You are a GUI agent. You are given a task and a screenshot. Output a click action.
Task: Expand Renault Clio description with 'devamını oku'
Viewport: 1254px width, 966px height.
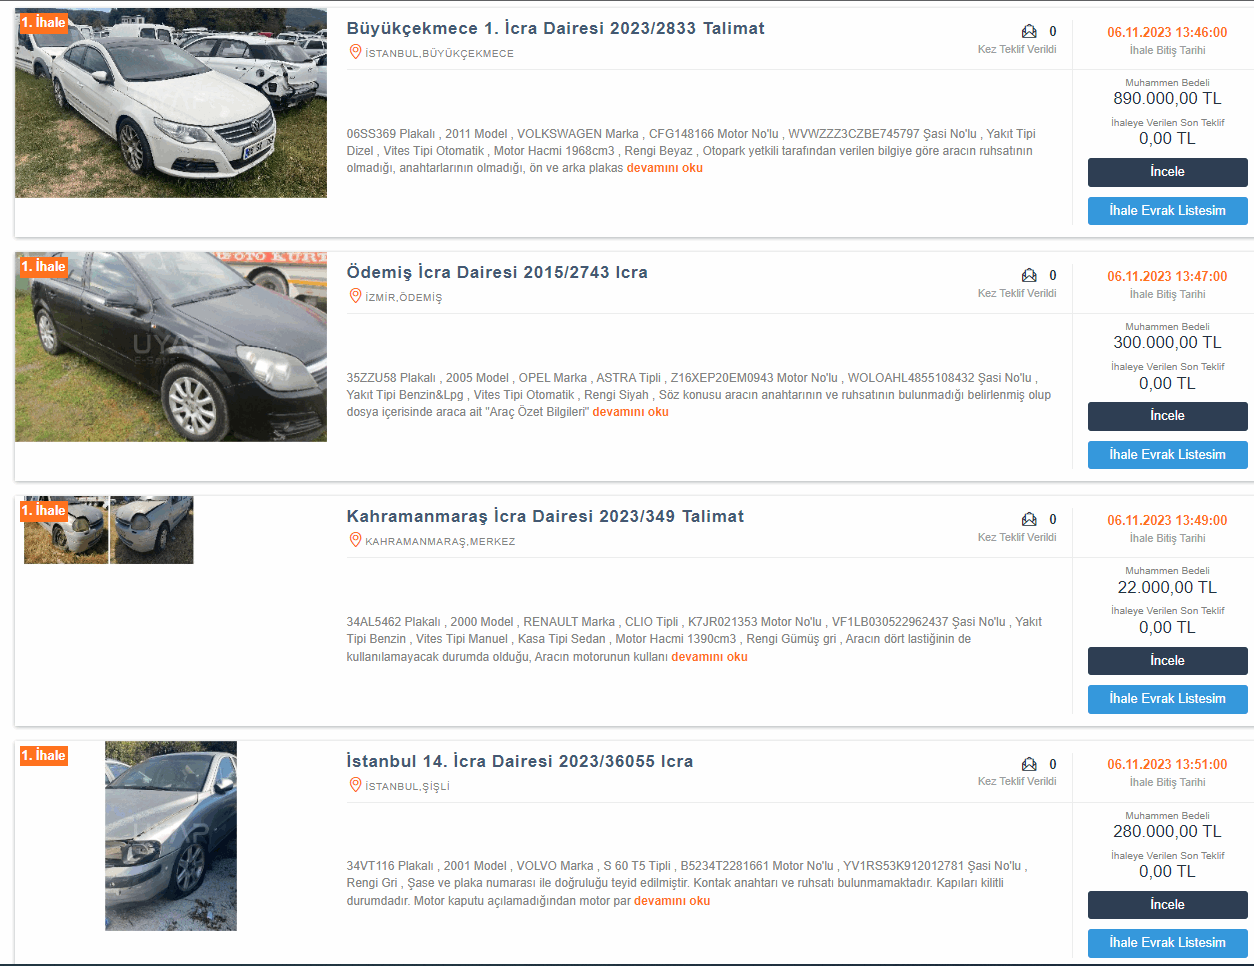coord(709,657)
